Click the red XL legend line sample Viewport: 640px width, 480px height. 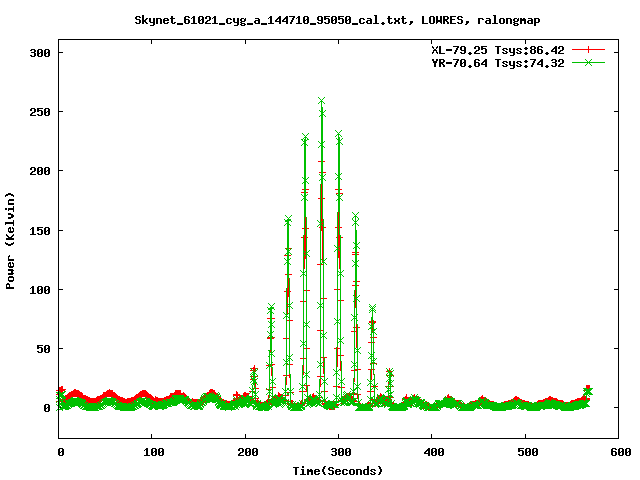tap(589, 49)
